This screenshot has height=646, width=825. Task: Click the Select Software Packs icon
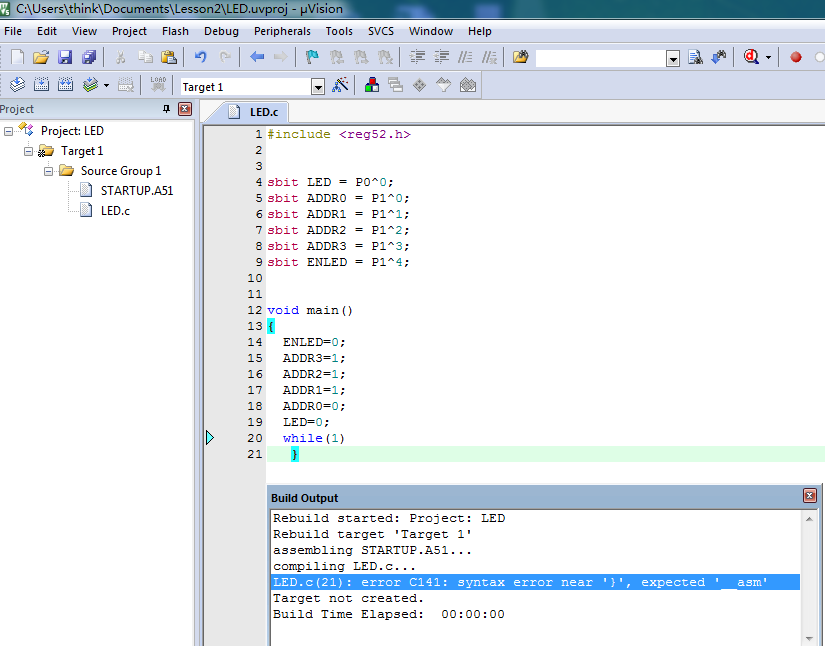pyautogui.click(x=444, y=85)
